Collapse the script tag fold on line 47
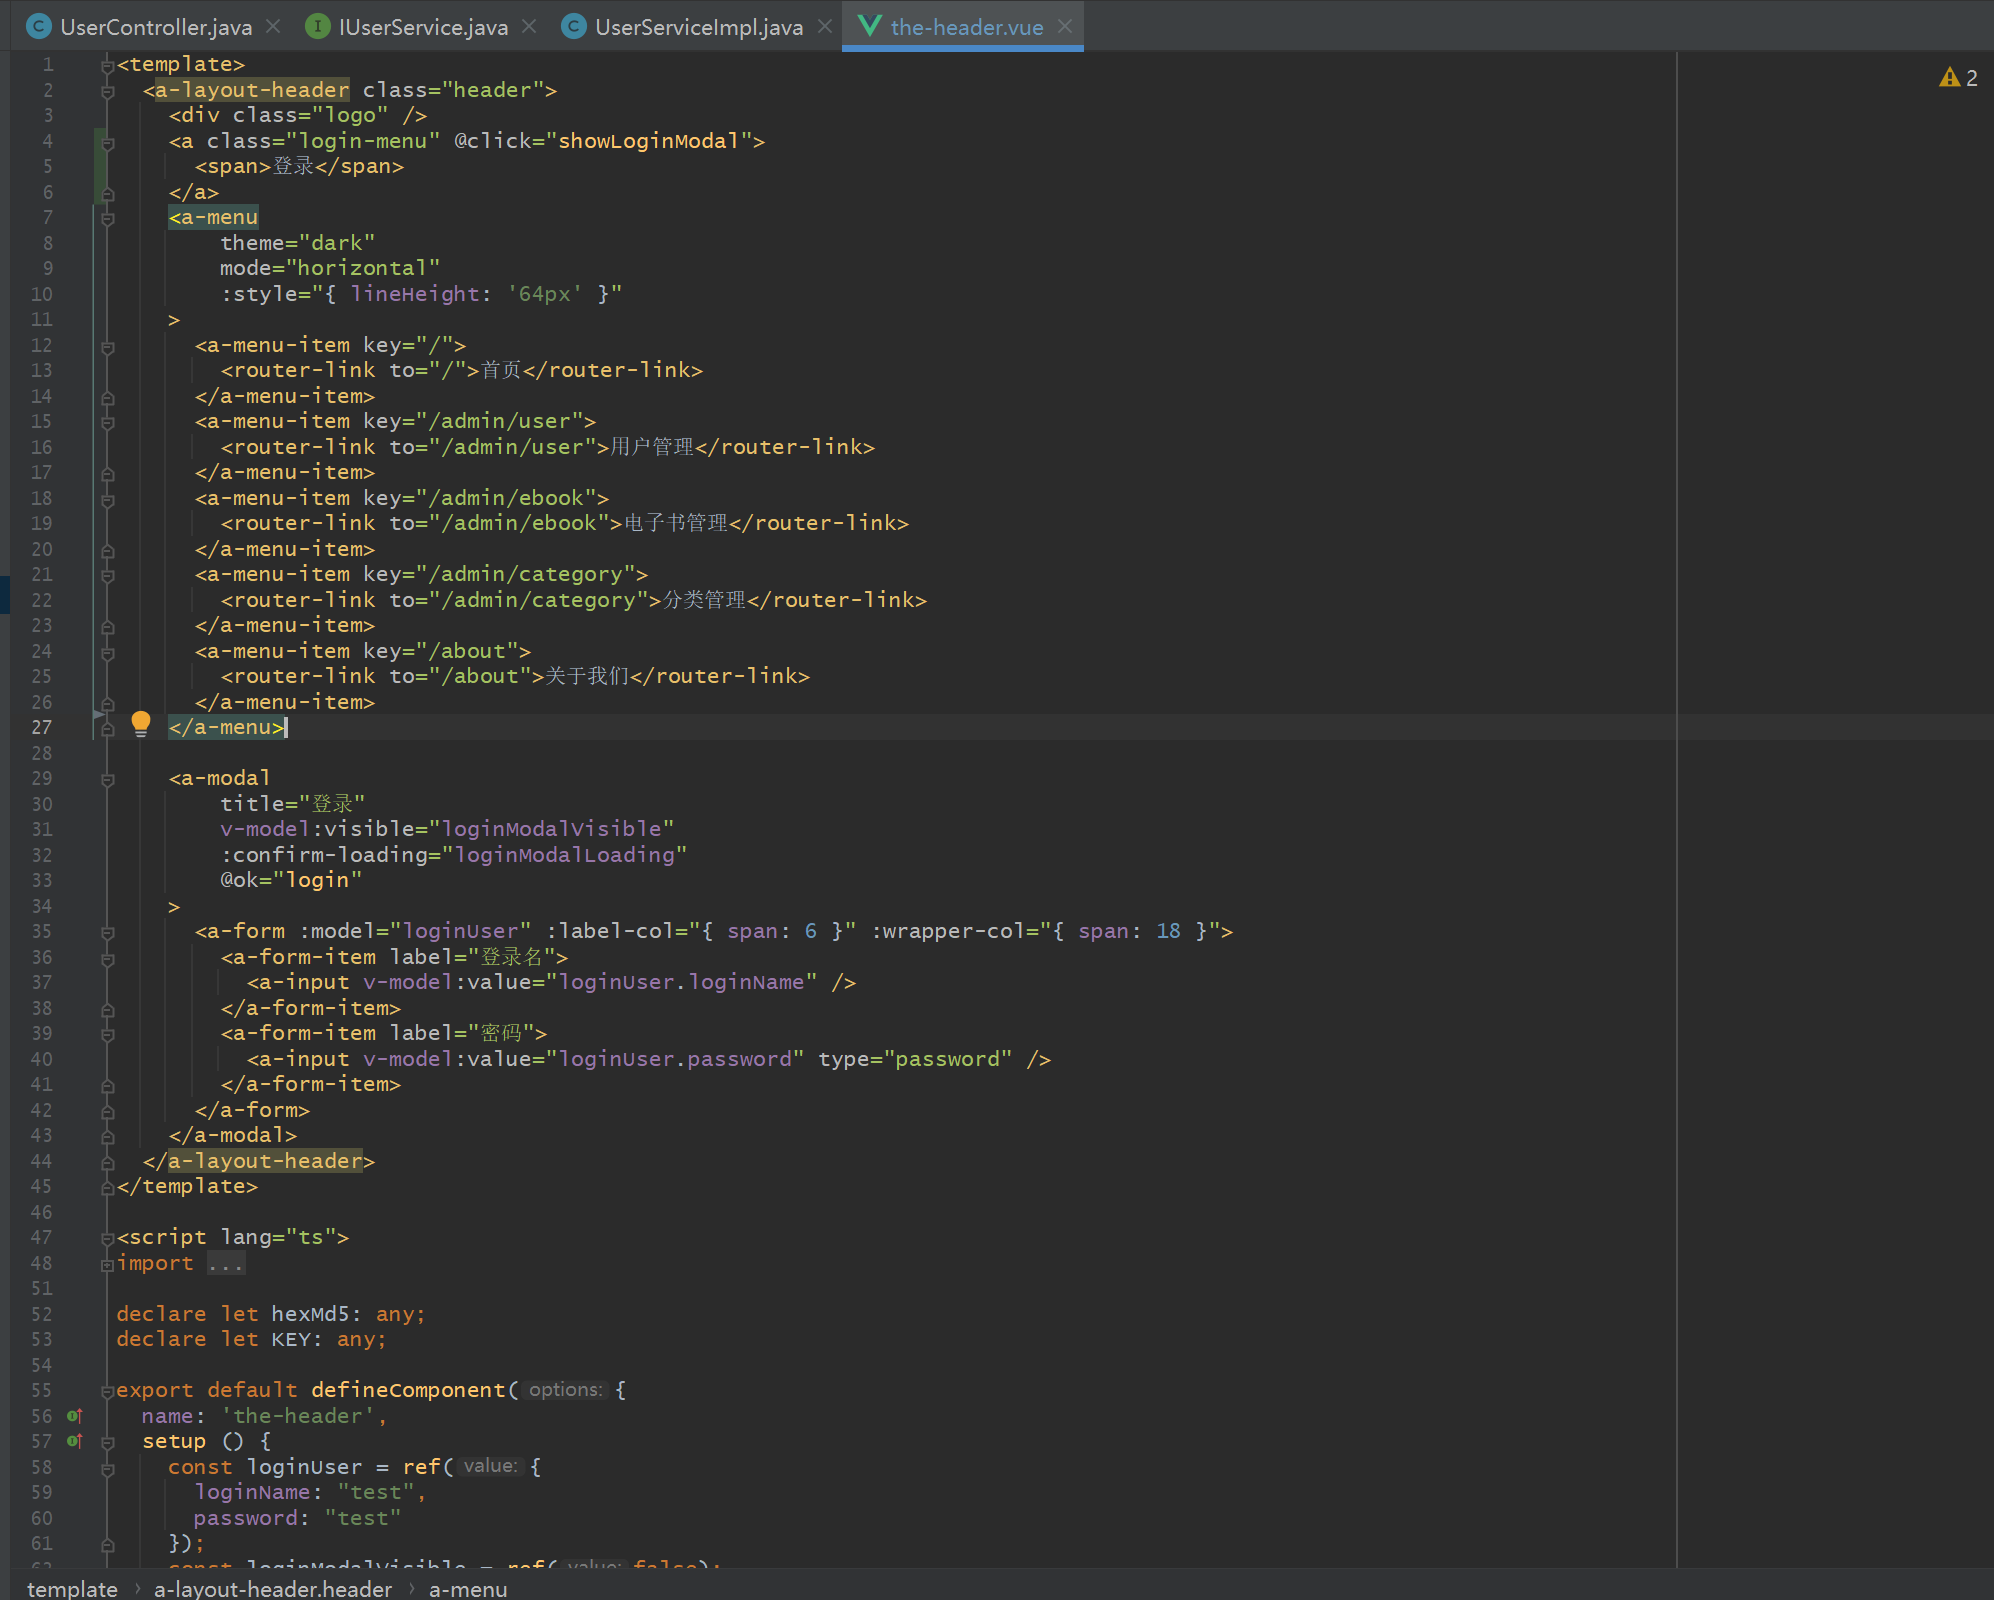 coord(108,1238)
